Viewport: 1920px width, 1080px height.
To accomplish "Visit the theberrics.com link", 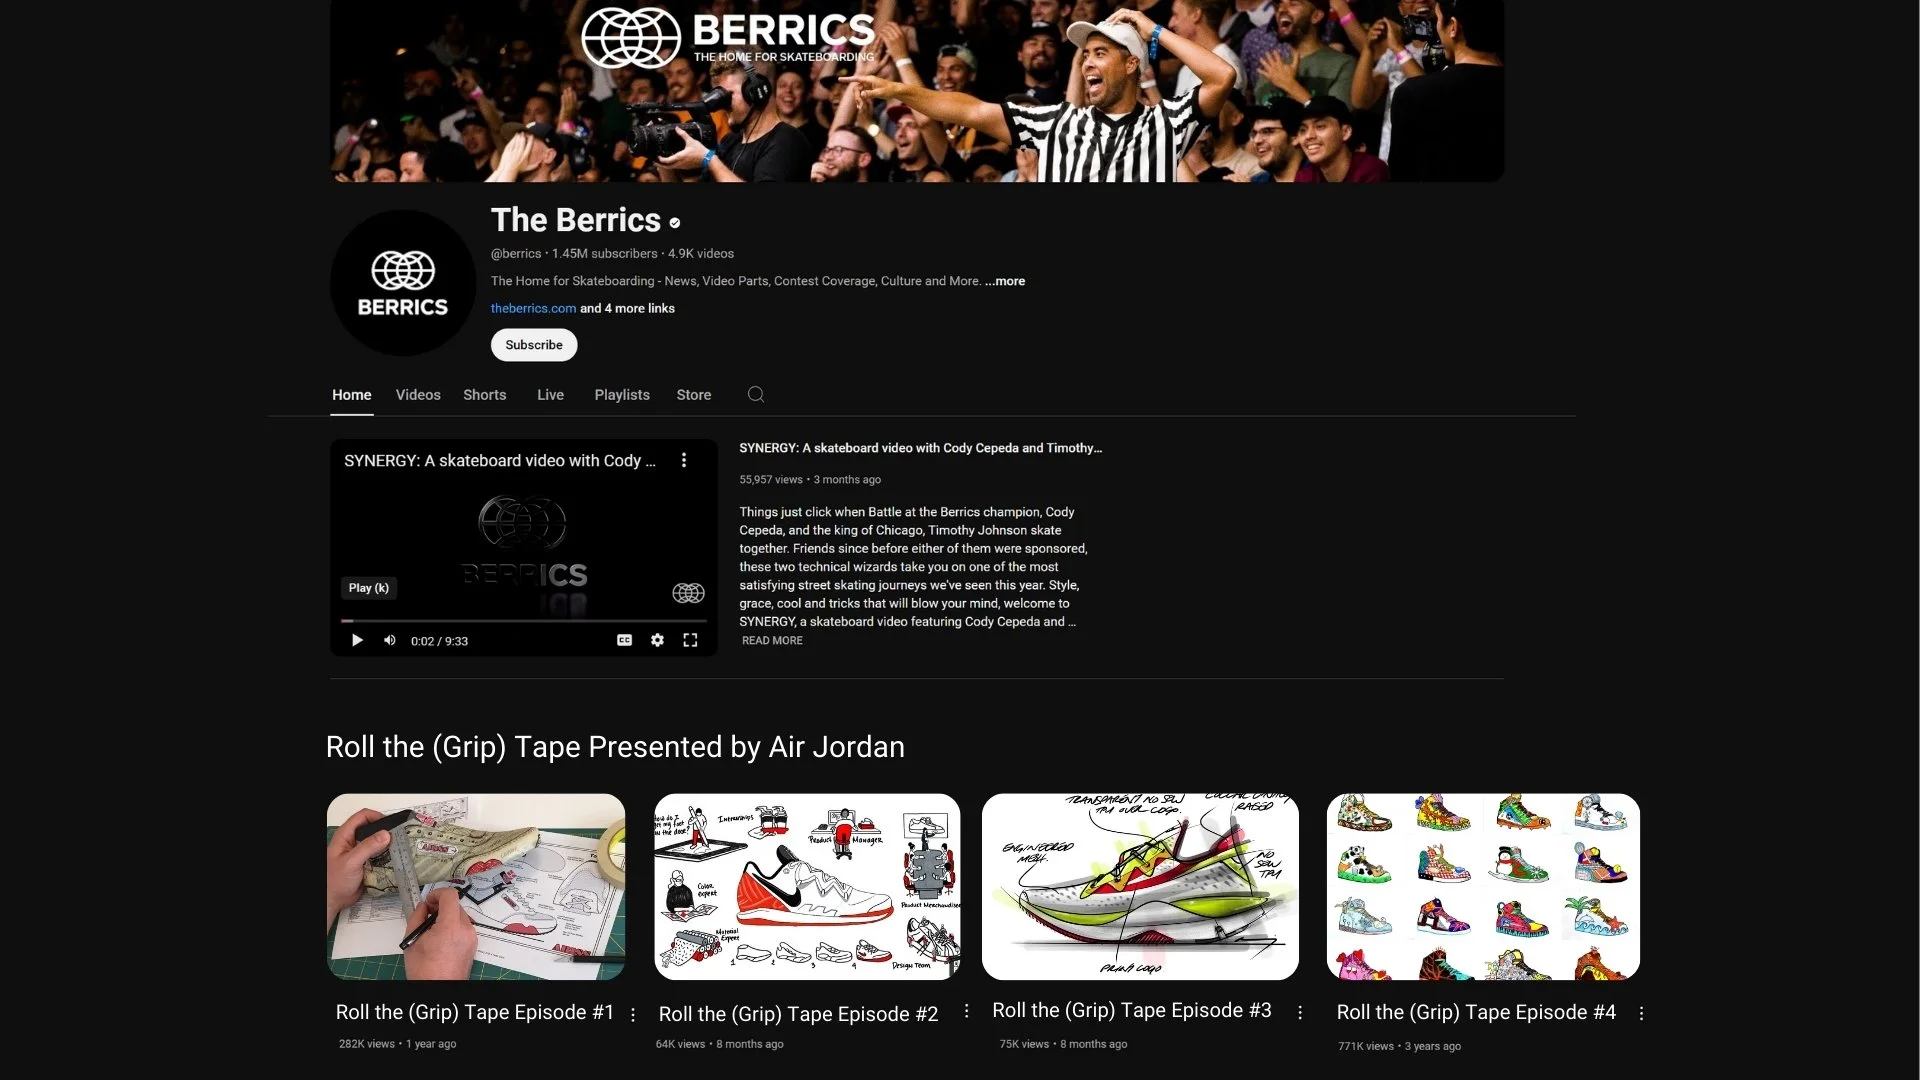I will point(533,308).
